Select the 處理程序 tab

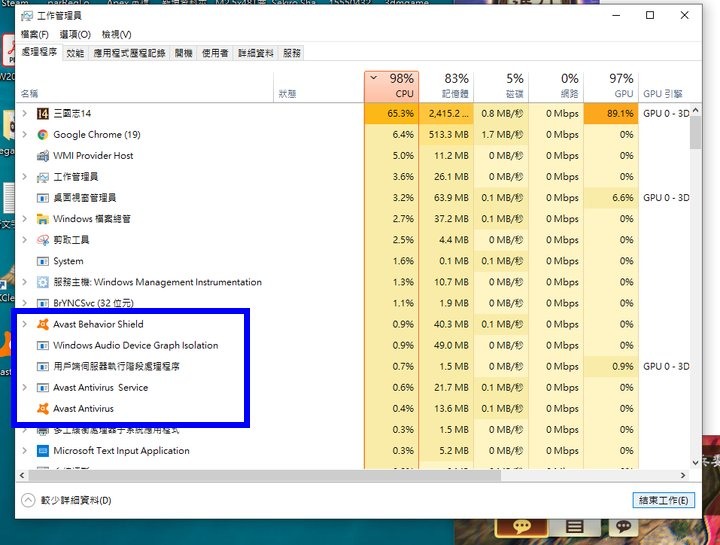[39, 52]
